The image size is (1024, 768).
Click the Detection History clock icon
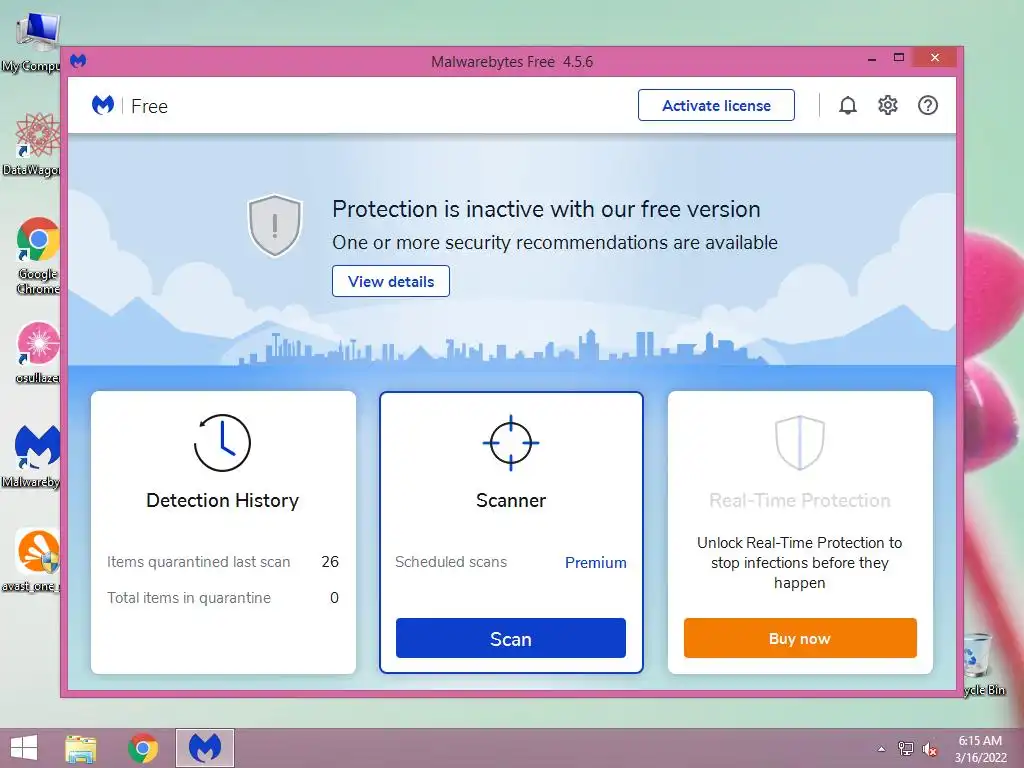pos(222,443)
